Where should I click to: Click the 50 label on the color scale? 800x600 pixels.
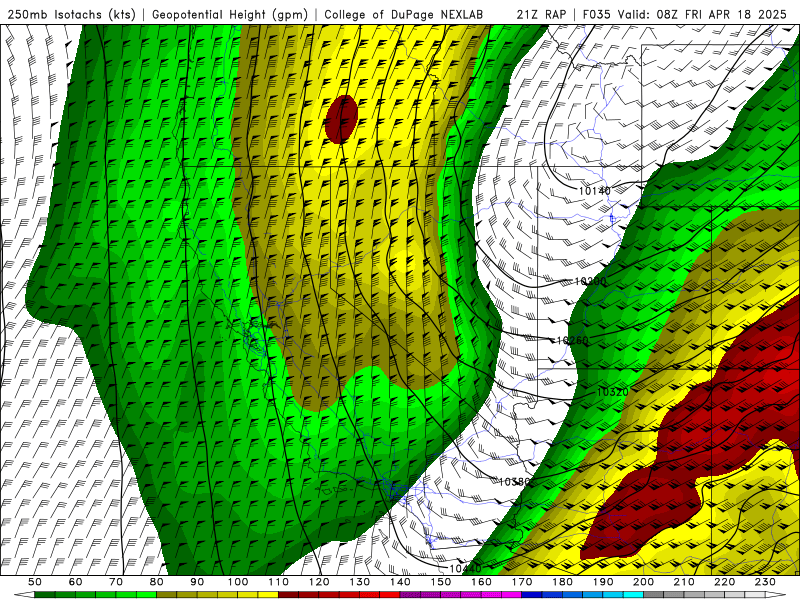35,582
